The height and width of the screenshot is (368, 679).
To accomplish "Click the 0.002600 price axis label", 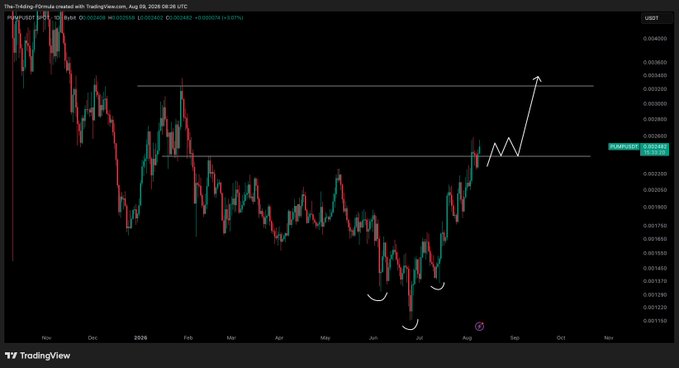I will click(655, 136).
